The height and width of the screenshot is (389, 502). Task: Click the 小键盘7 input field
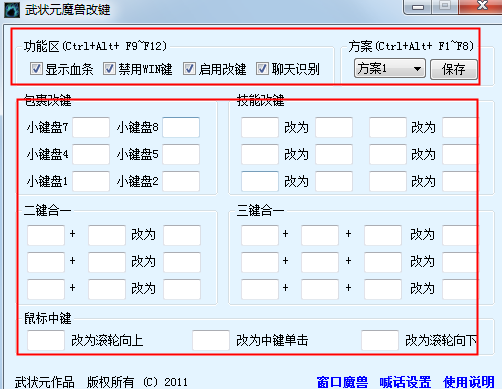[x=91, y=127]
